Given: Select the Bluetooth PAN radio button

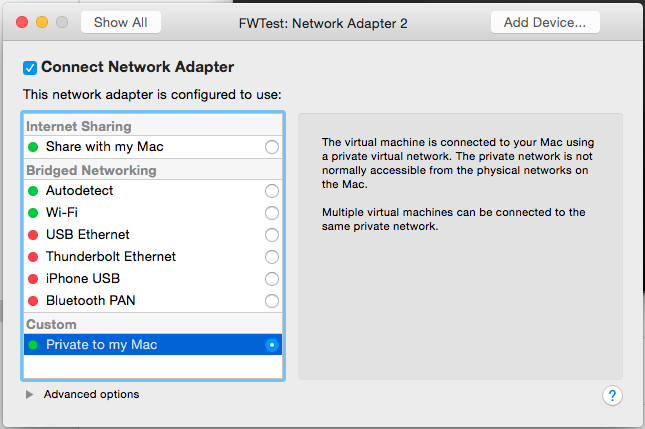Looking at the screenshot, I should [271, 301].
